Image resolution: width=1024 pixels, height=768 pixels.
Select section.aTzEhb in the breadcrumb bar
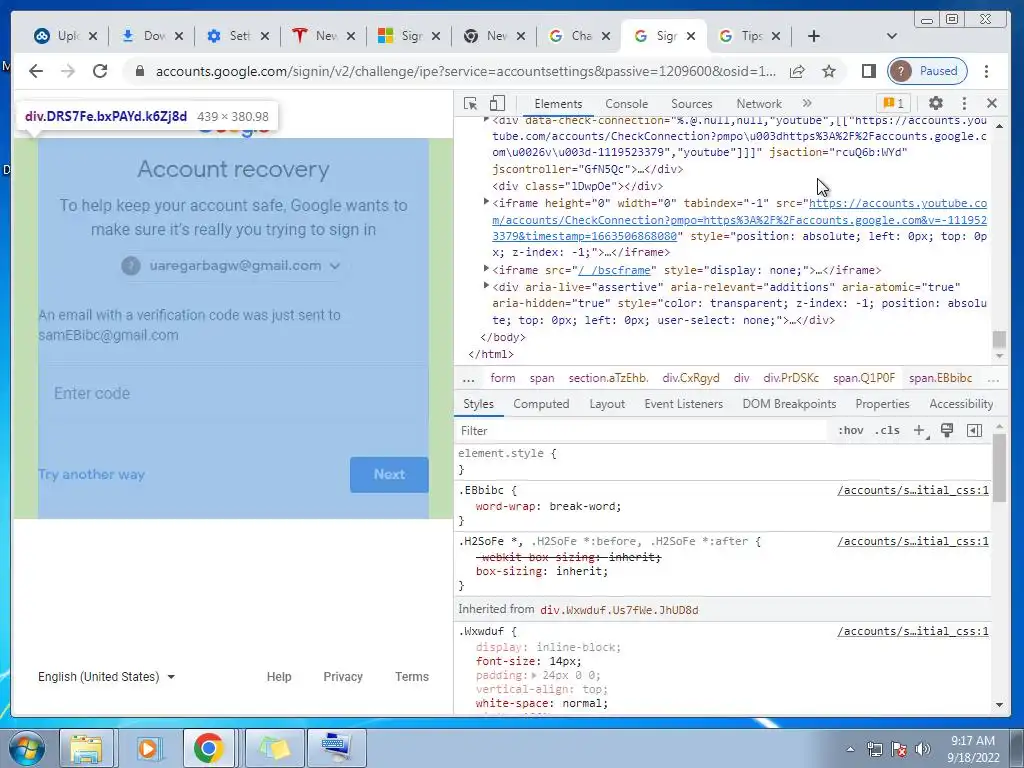point(608,378)
